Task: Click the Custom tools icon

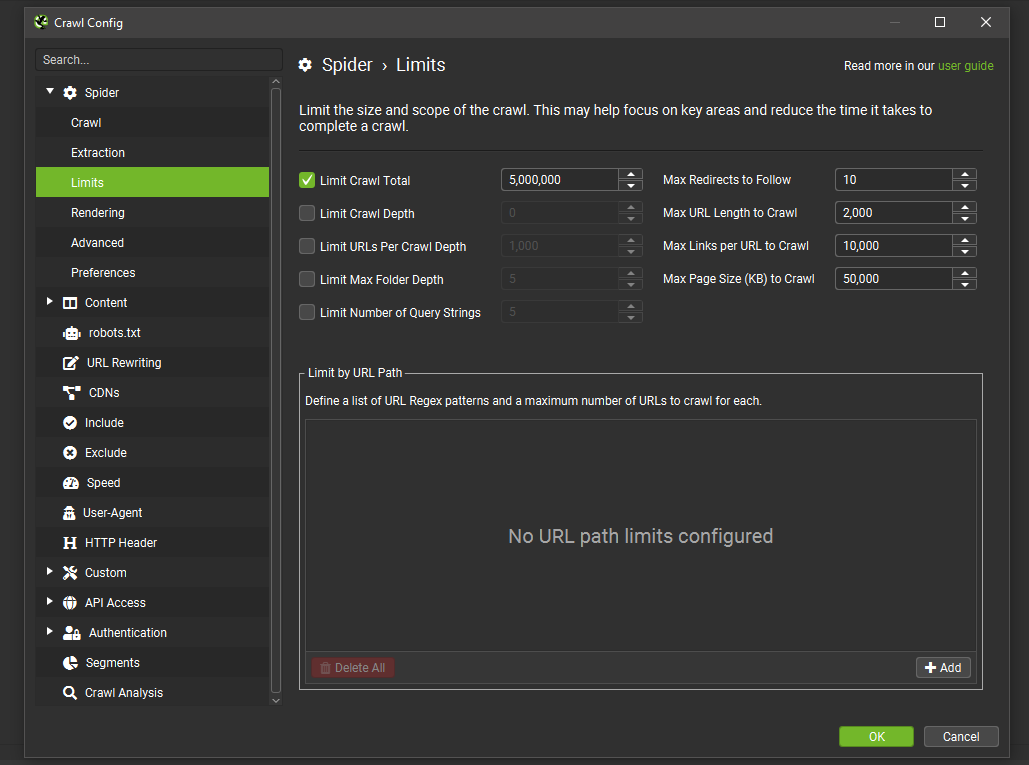Action: 70,573
